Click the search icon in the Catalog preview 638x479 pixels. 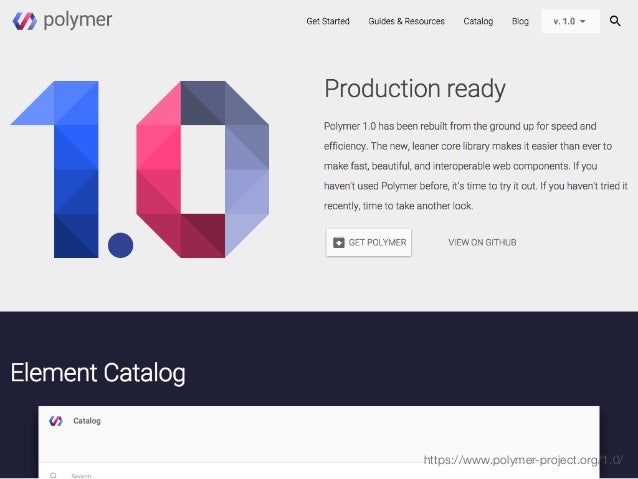tap(53, 475)
